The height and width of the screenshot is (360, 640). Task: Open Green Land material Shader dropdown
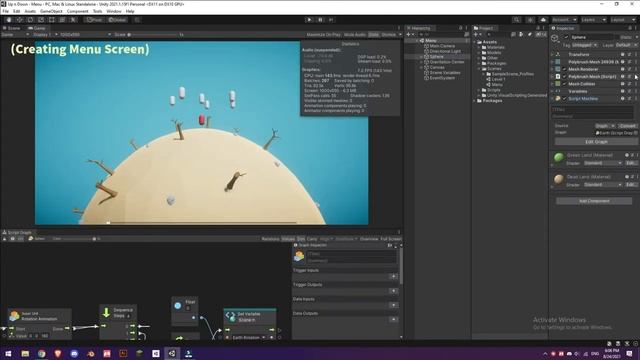[603, 163]
